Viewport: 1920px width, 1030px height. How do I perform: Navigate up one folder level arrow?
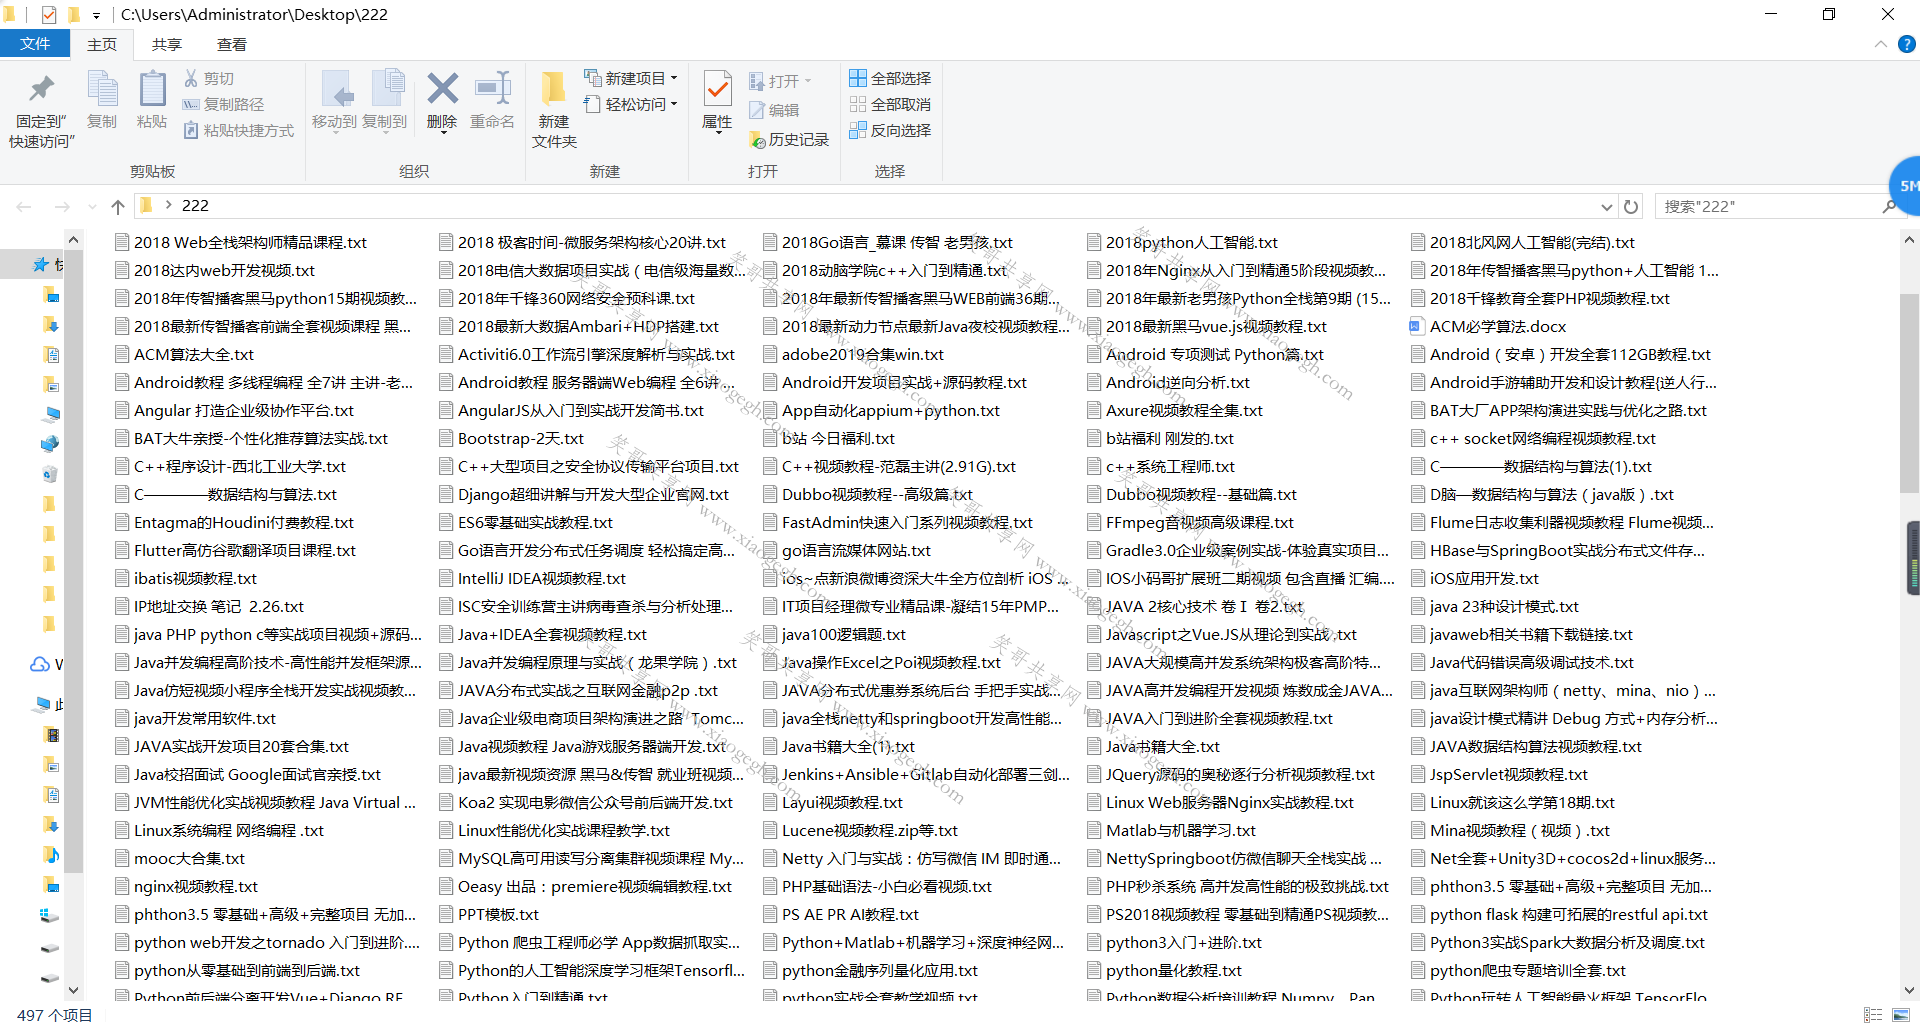pyautogui.click(x=118, y=206)
